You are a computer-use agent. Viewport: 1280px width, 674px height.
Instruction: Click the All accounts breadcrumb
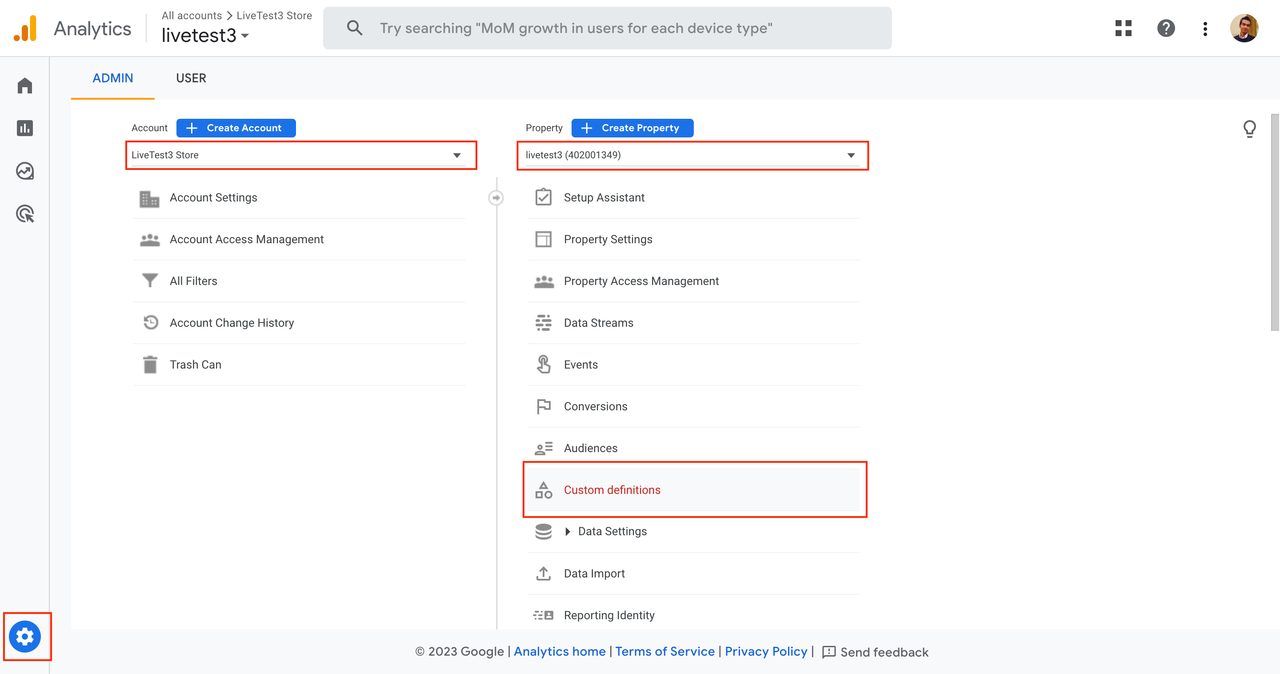point(192,16)
